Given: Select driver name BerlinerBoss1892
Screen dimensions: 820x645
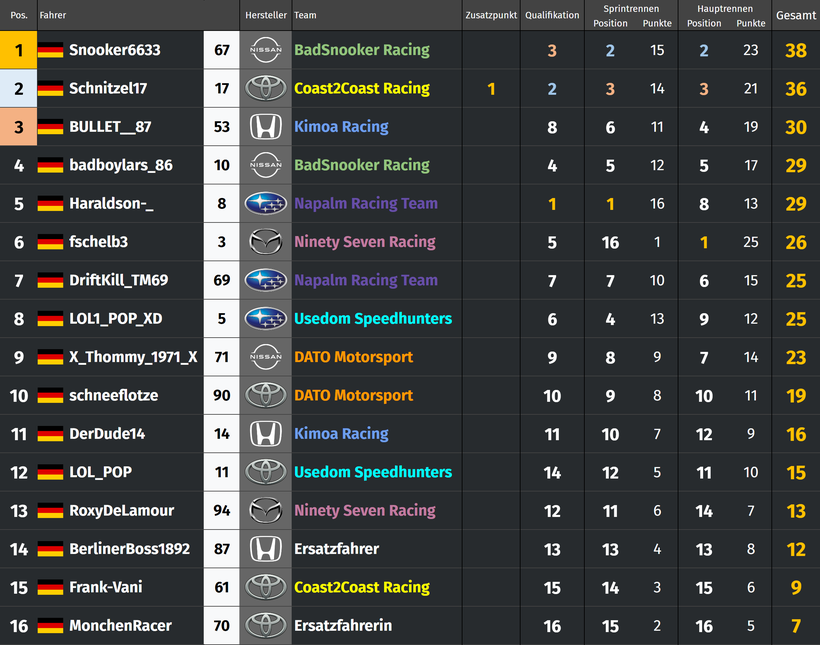Looking at the screenshot, I should point(130,549).
